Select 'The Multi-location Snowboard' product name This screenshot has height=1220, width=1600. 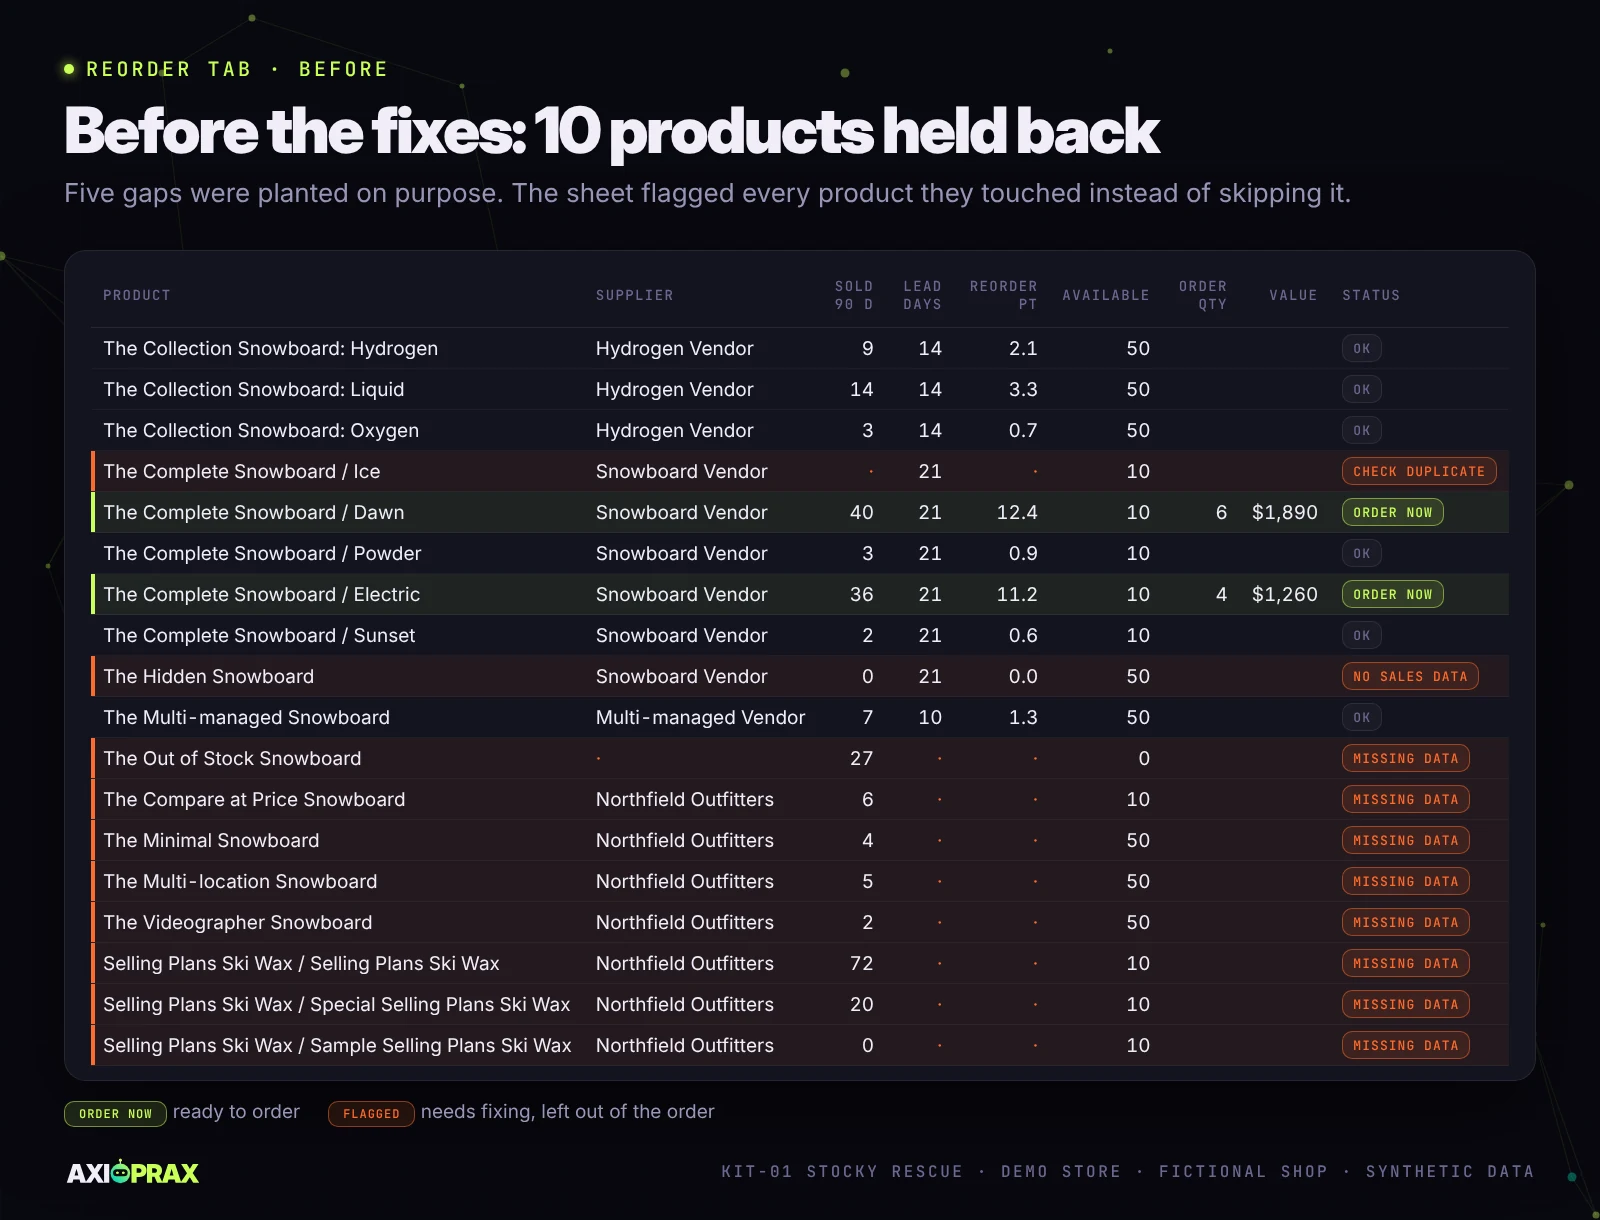tap(240, 881)
